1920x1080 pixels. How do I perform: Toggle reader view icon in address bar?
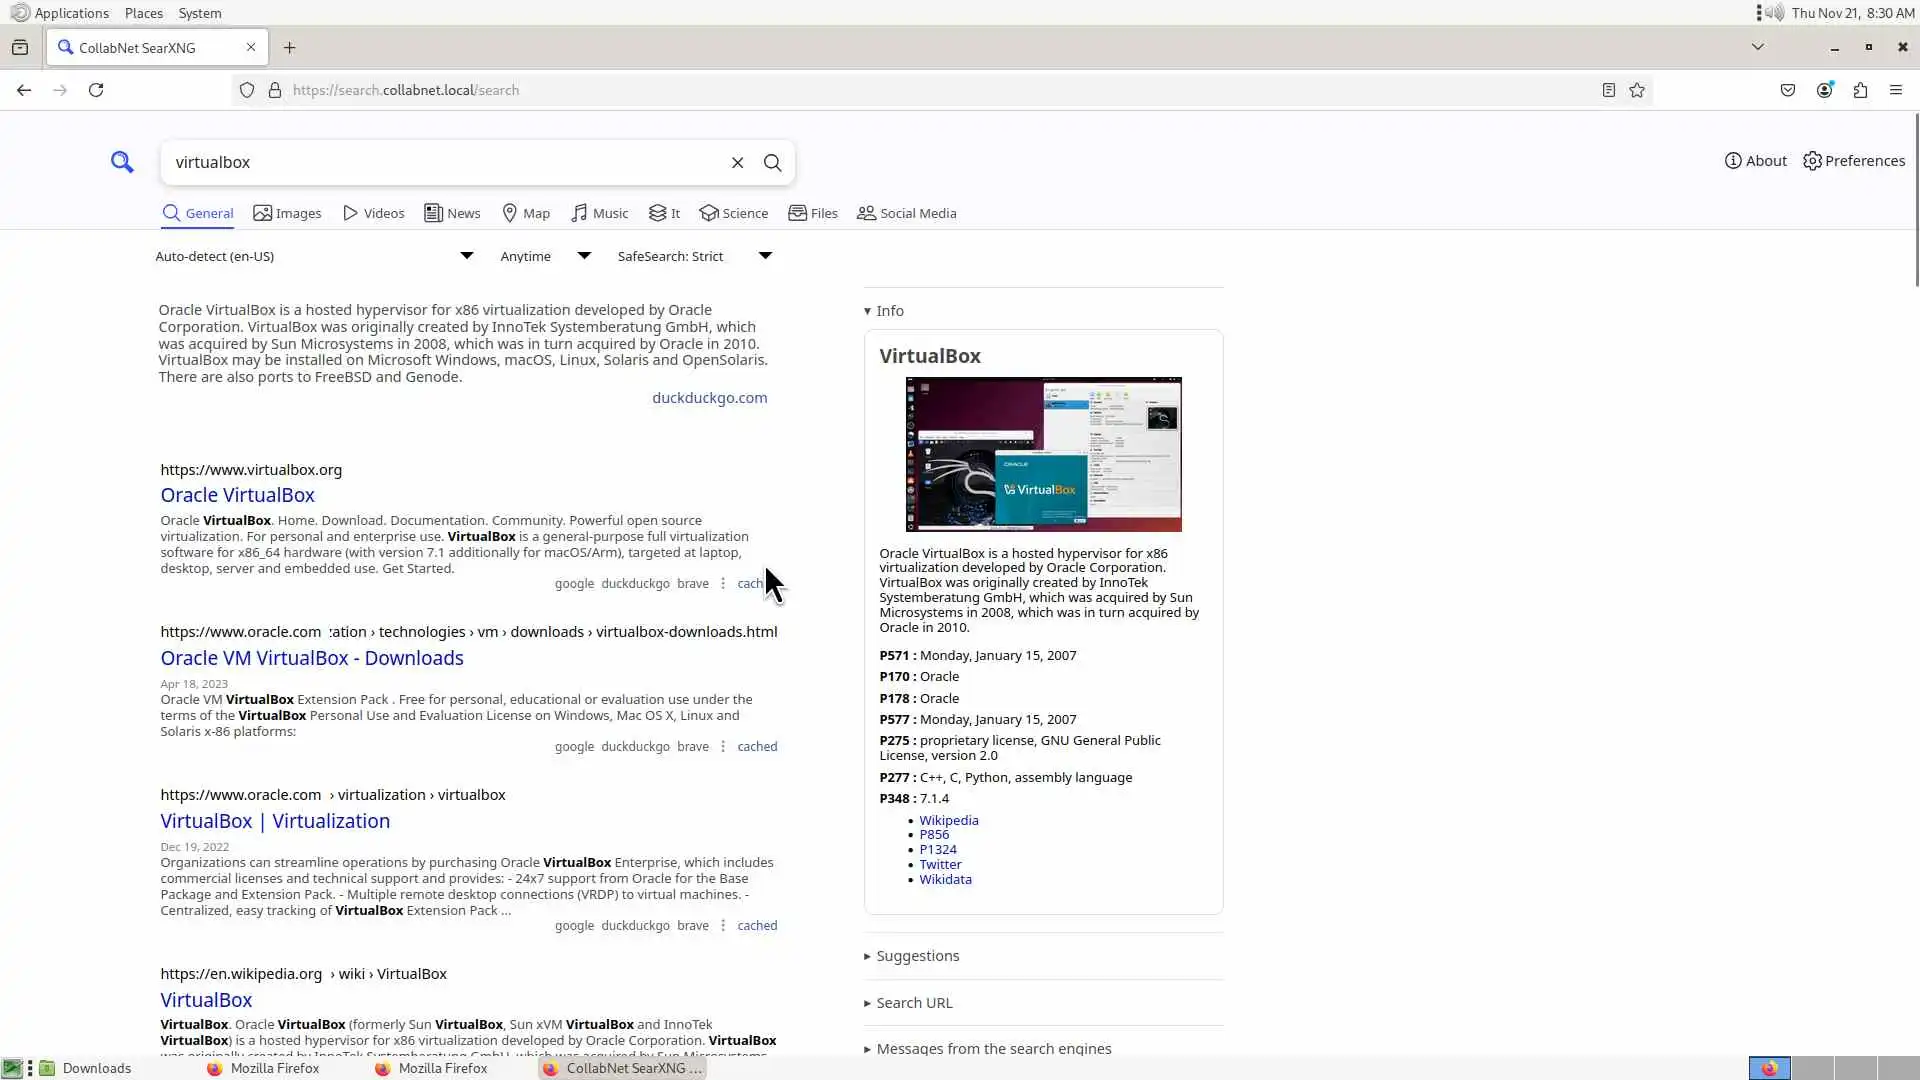pyautogui.click(x=1608, y=90)
